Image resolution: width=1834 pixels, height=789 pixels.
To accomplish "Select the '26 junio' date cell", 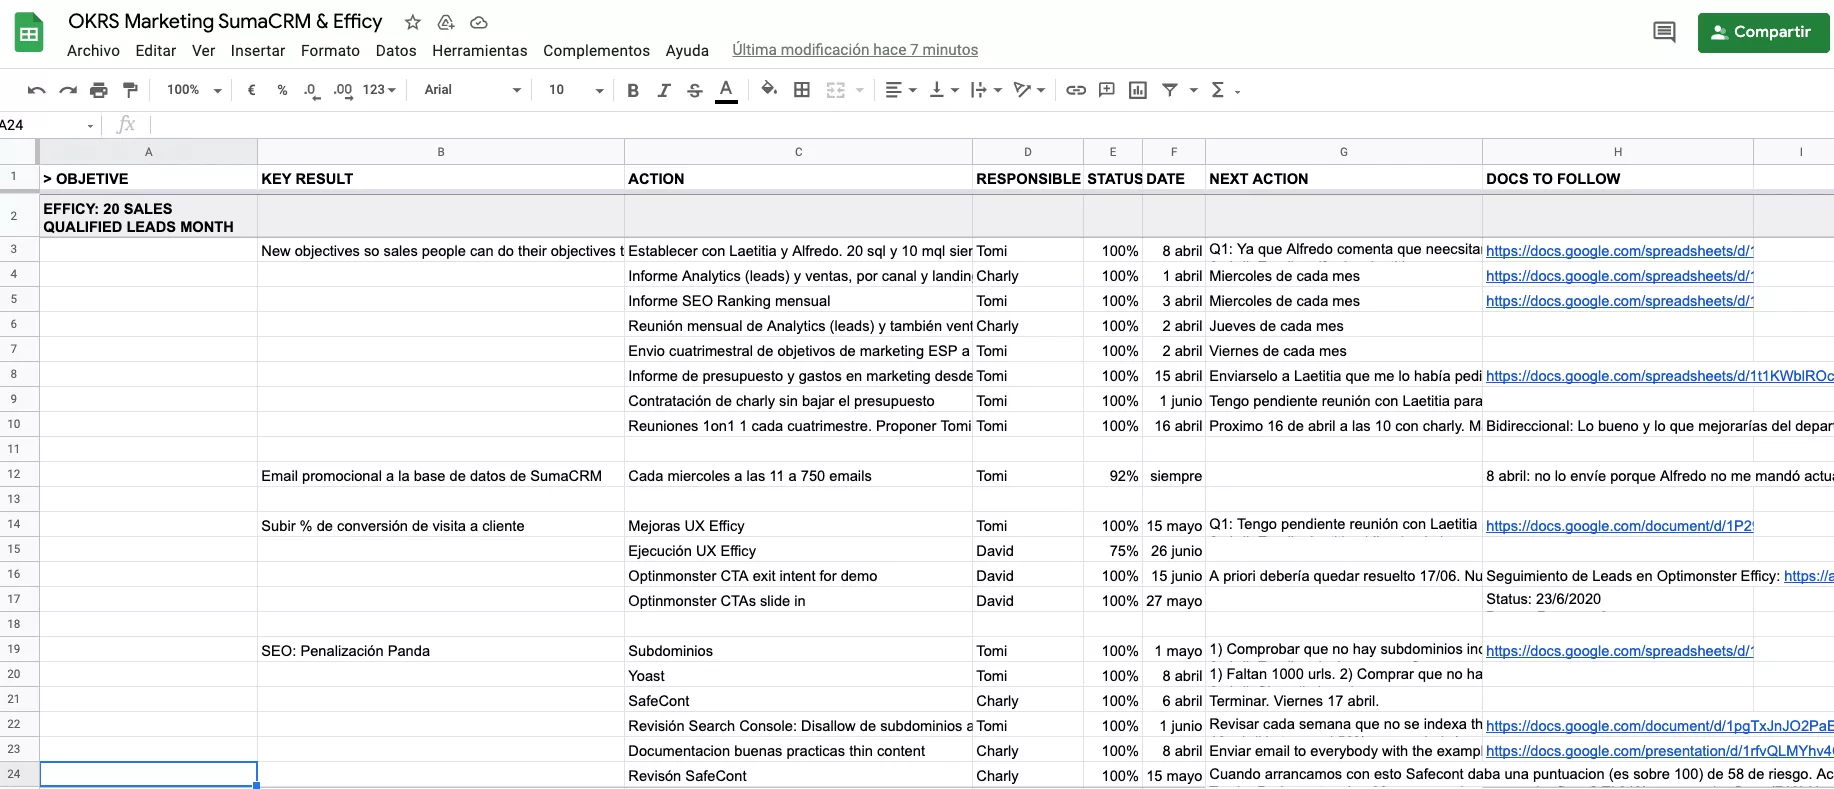I will tap(1174, 551).
